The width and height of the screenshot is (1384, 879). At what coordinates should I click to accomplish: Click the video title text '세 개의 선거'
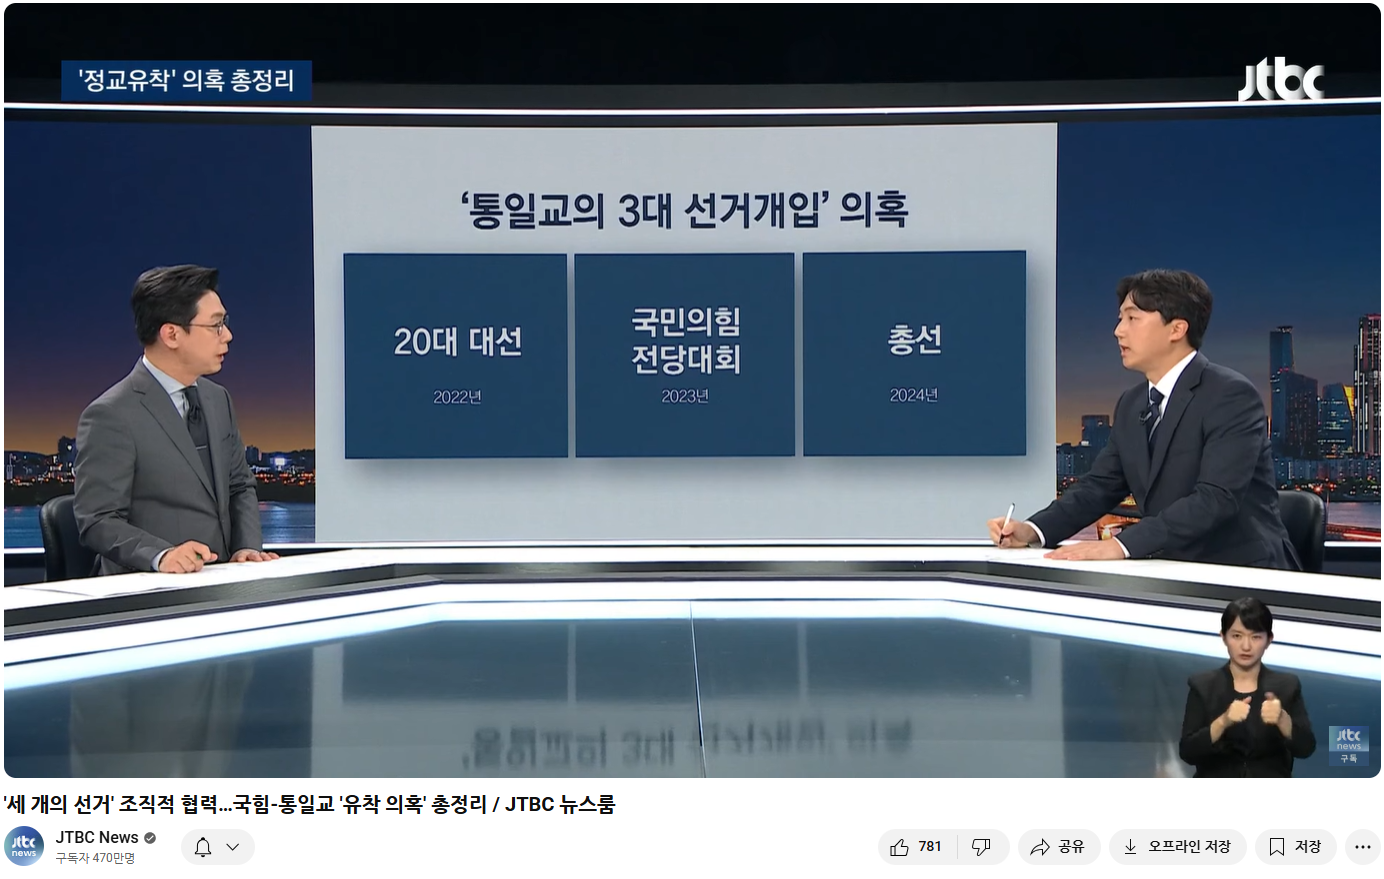(60, 804)
